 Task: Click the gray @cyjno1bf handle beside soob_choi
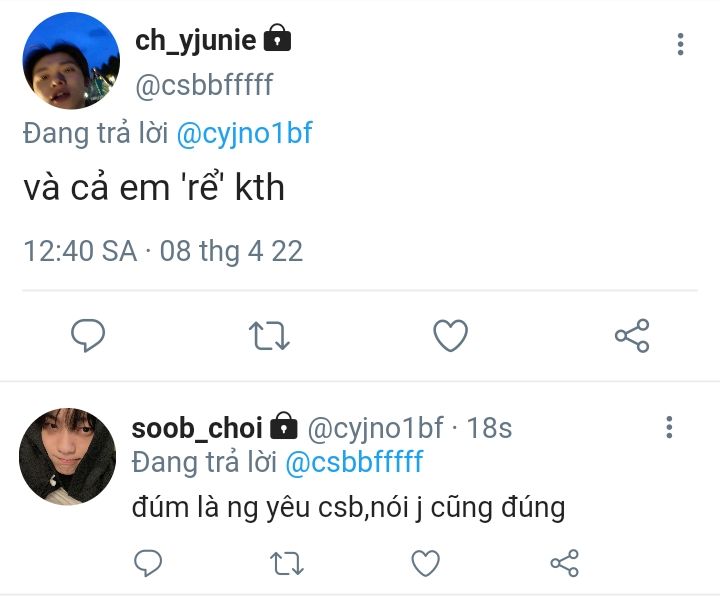(375, 428)
